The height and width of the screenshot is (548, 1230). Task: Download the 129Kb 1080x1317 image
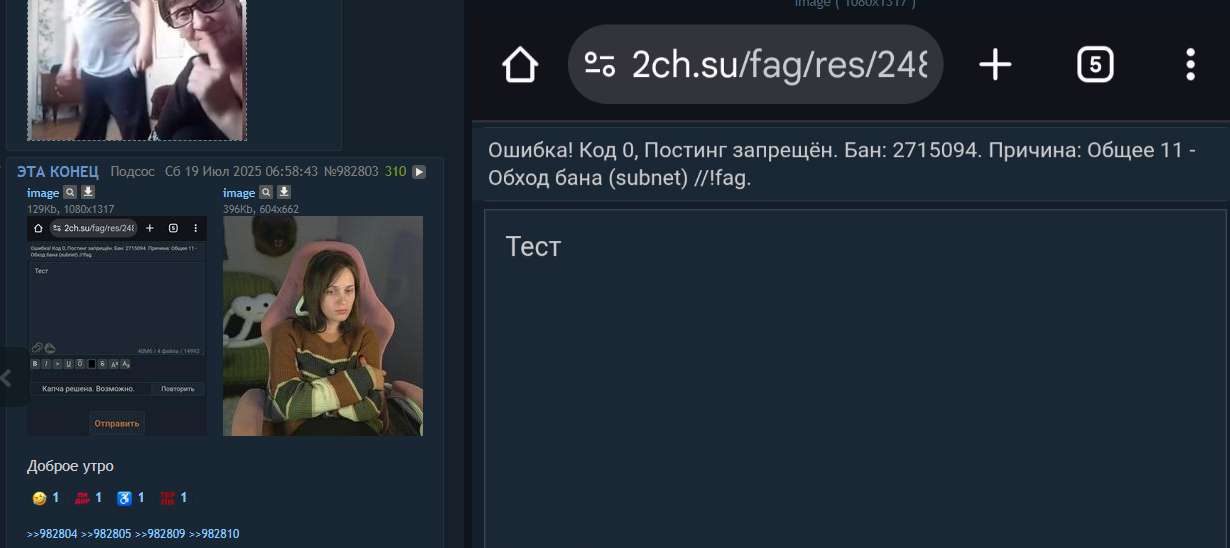(88, 192)
